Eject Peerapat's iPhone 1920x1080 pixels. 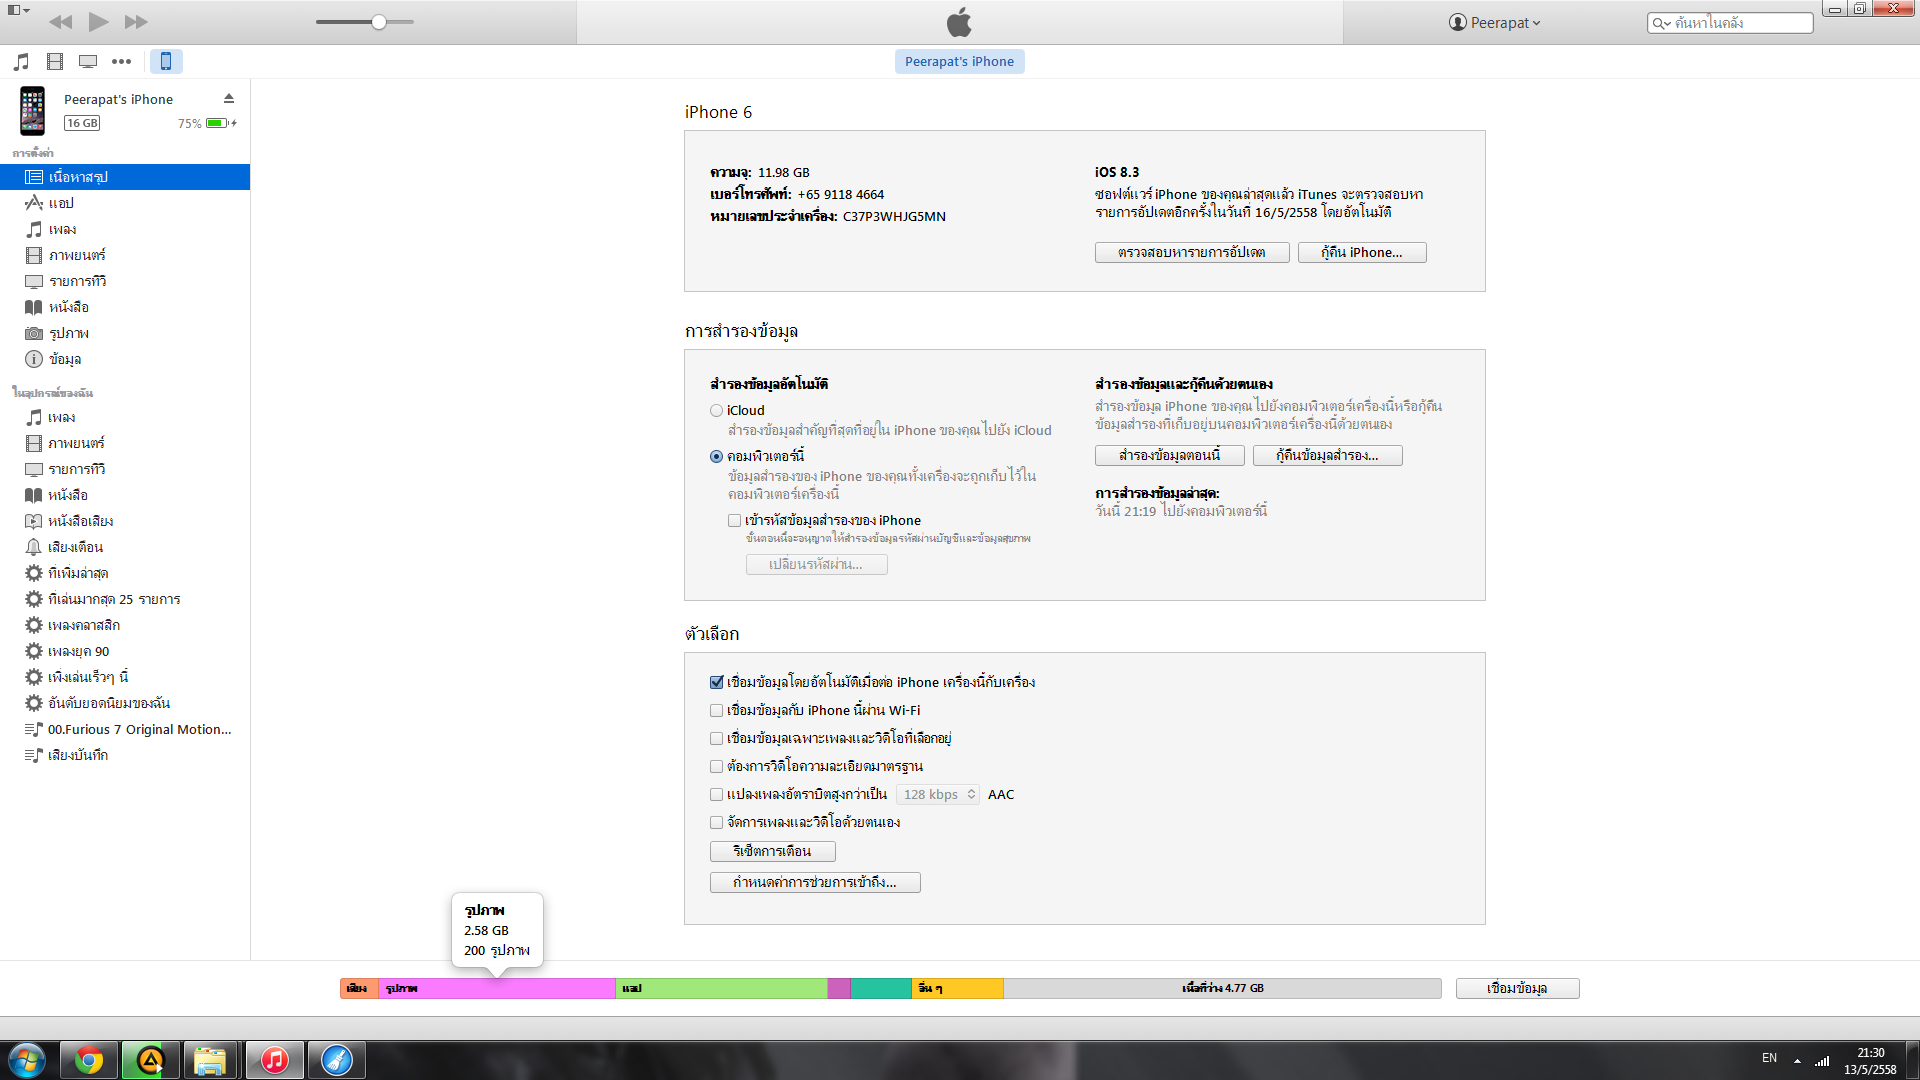tap(229, 98)
